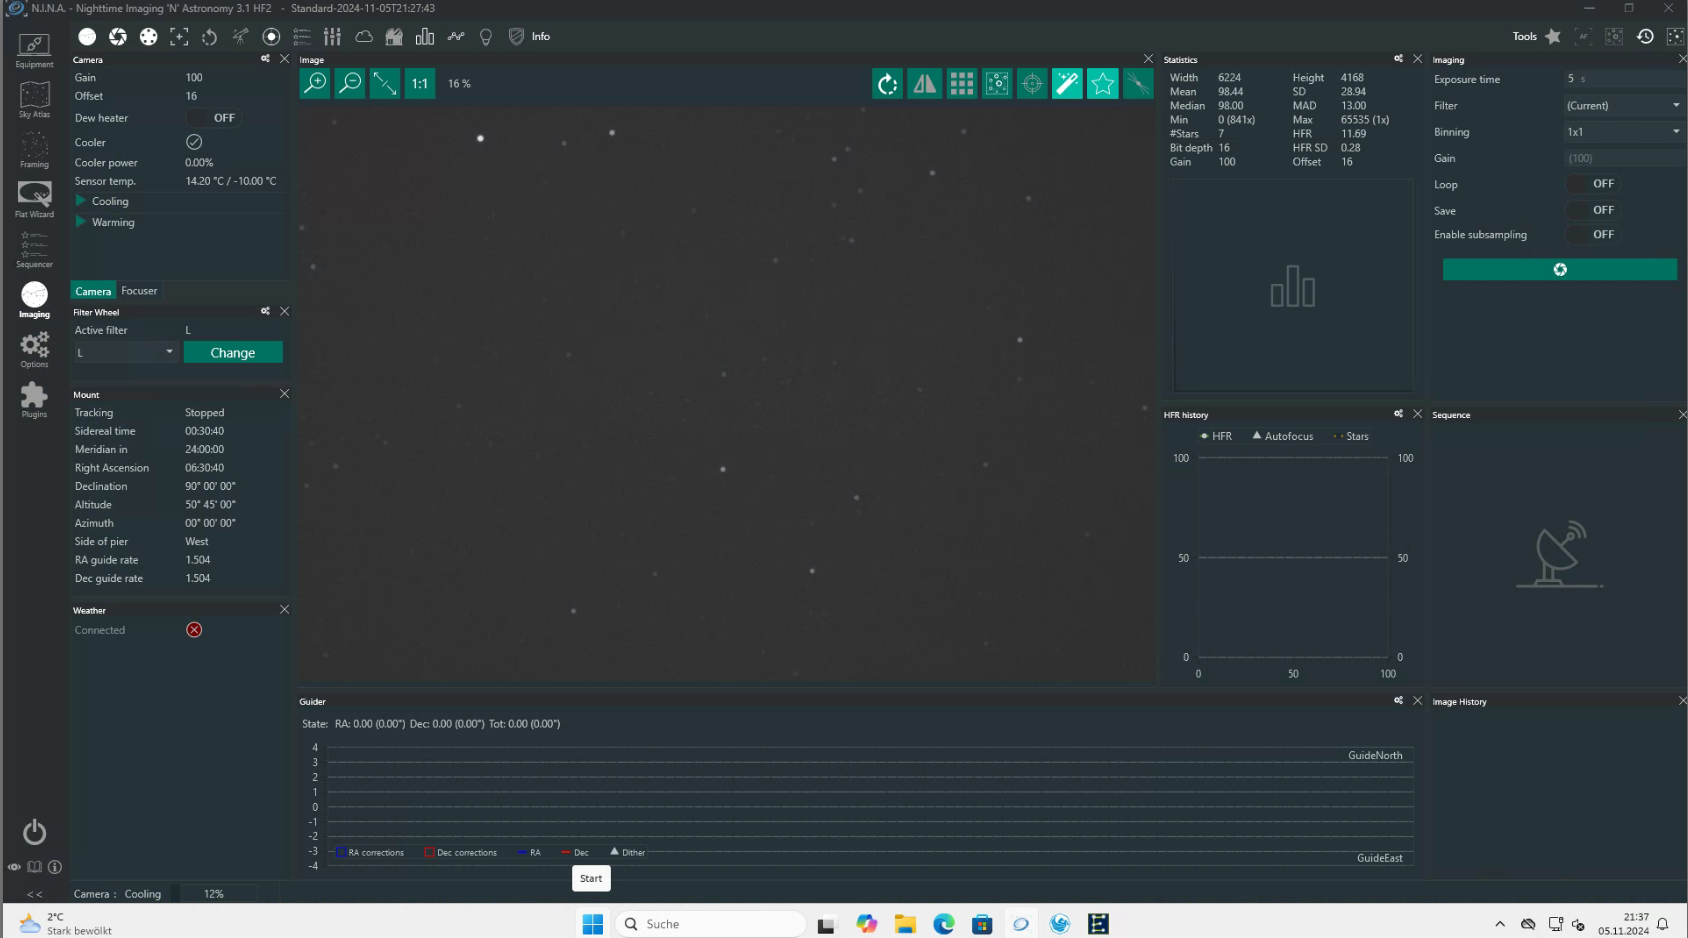Screen dimensions: 1688x938
Task: Toggle the Flat Panel lightbulb icon
Action: point(486,37)
